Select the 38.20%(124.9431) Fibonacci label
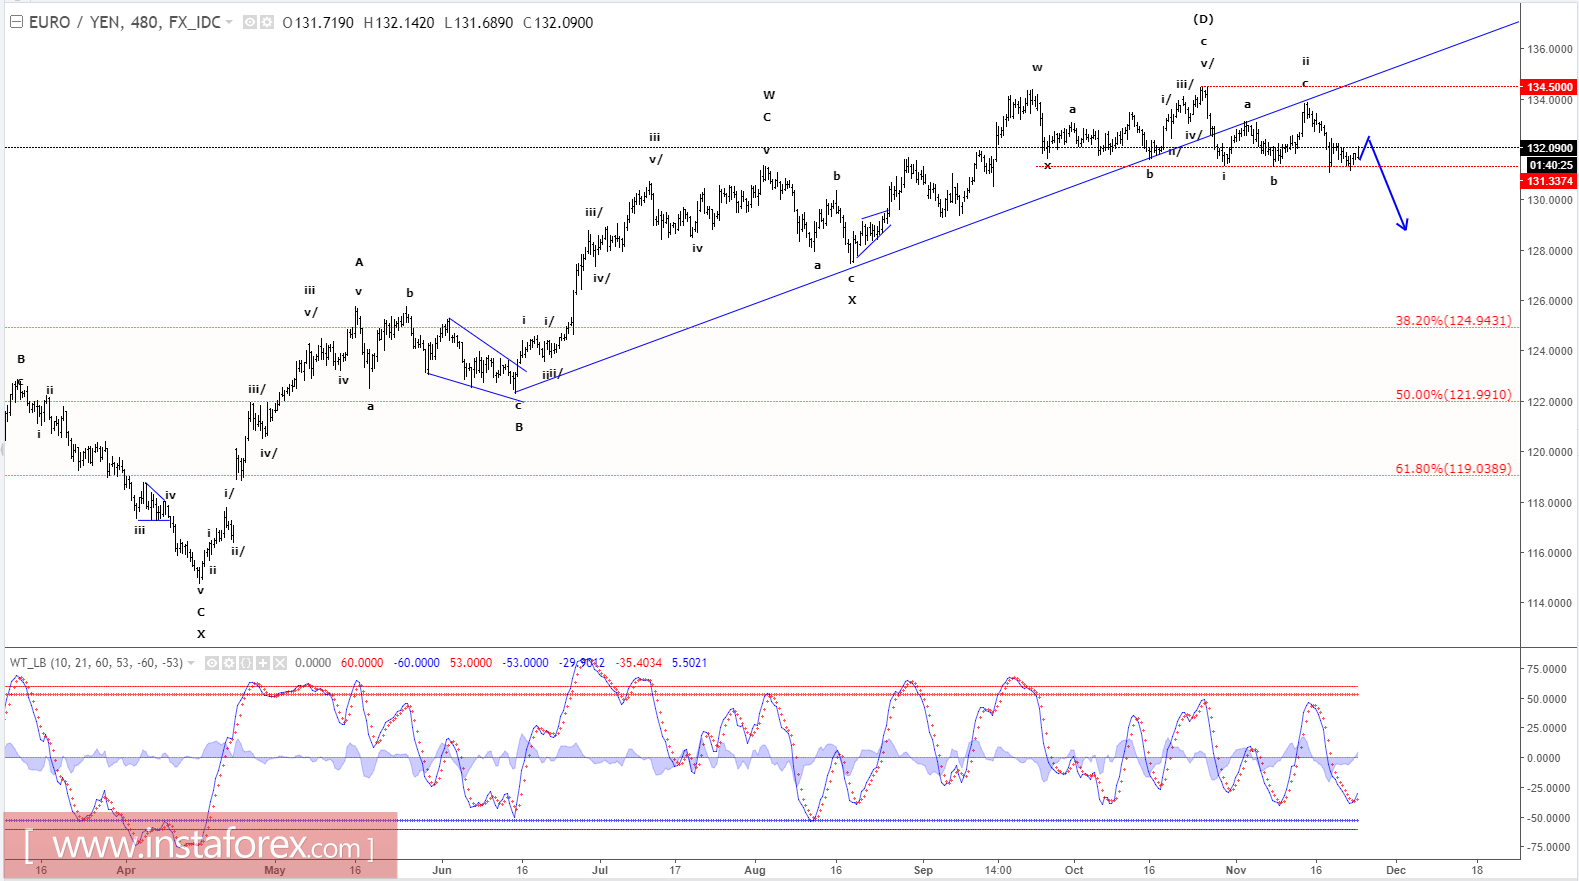Viewport: 1579px width, 881px height. pyautogui.click(x=1453, y=321)
